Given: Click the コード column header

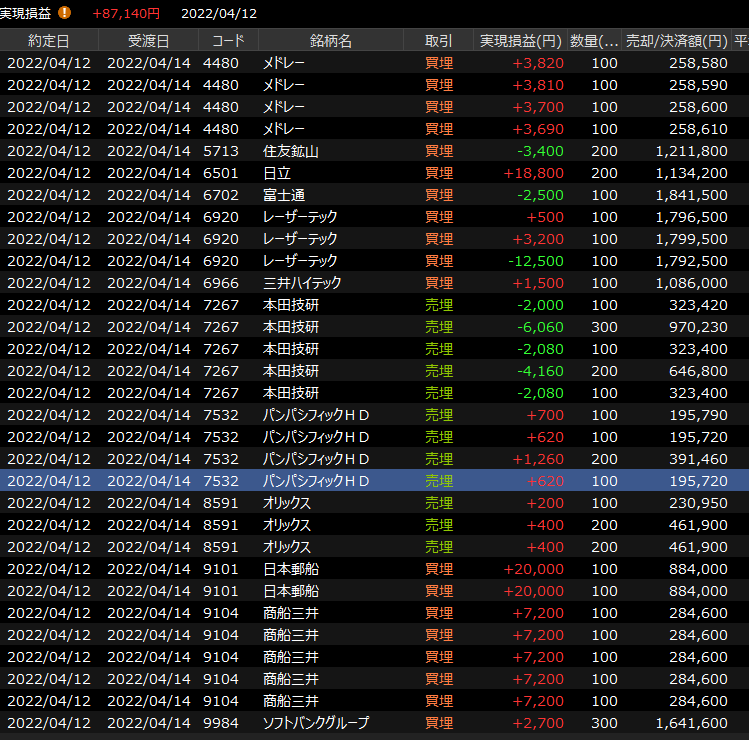Looking at the screenshot, I should [x=228, y=41].
